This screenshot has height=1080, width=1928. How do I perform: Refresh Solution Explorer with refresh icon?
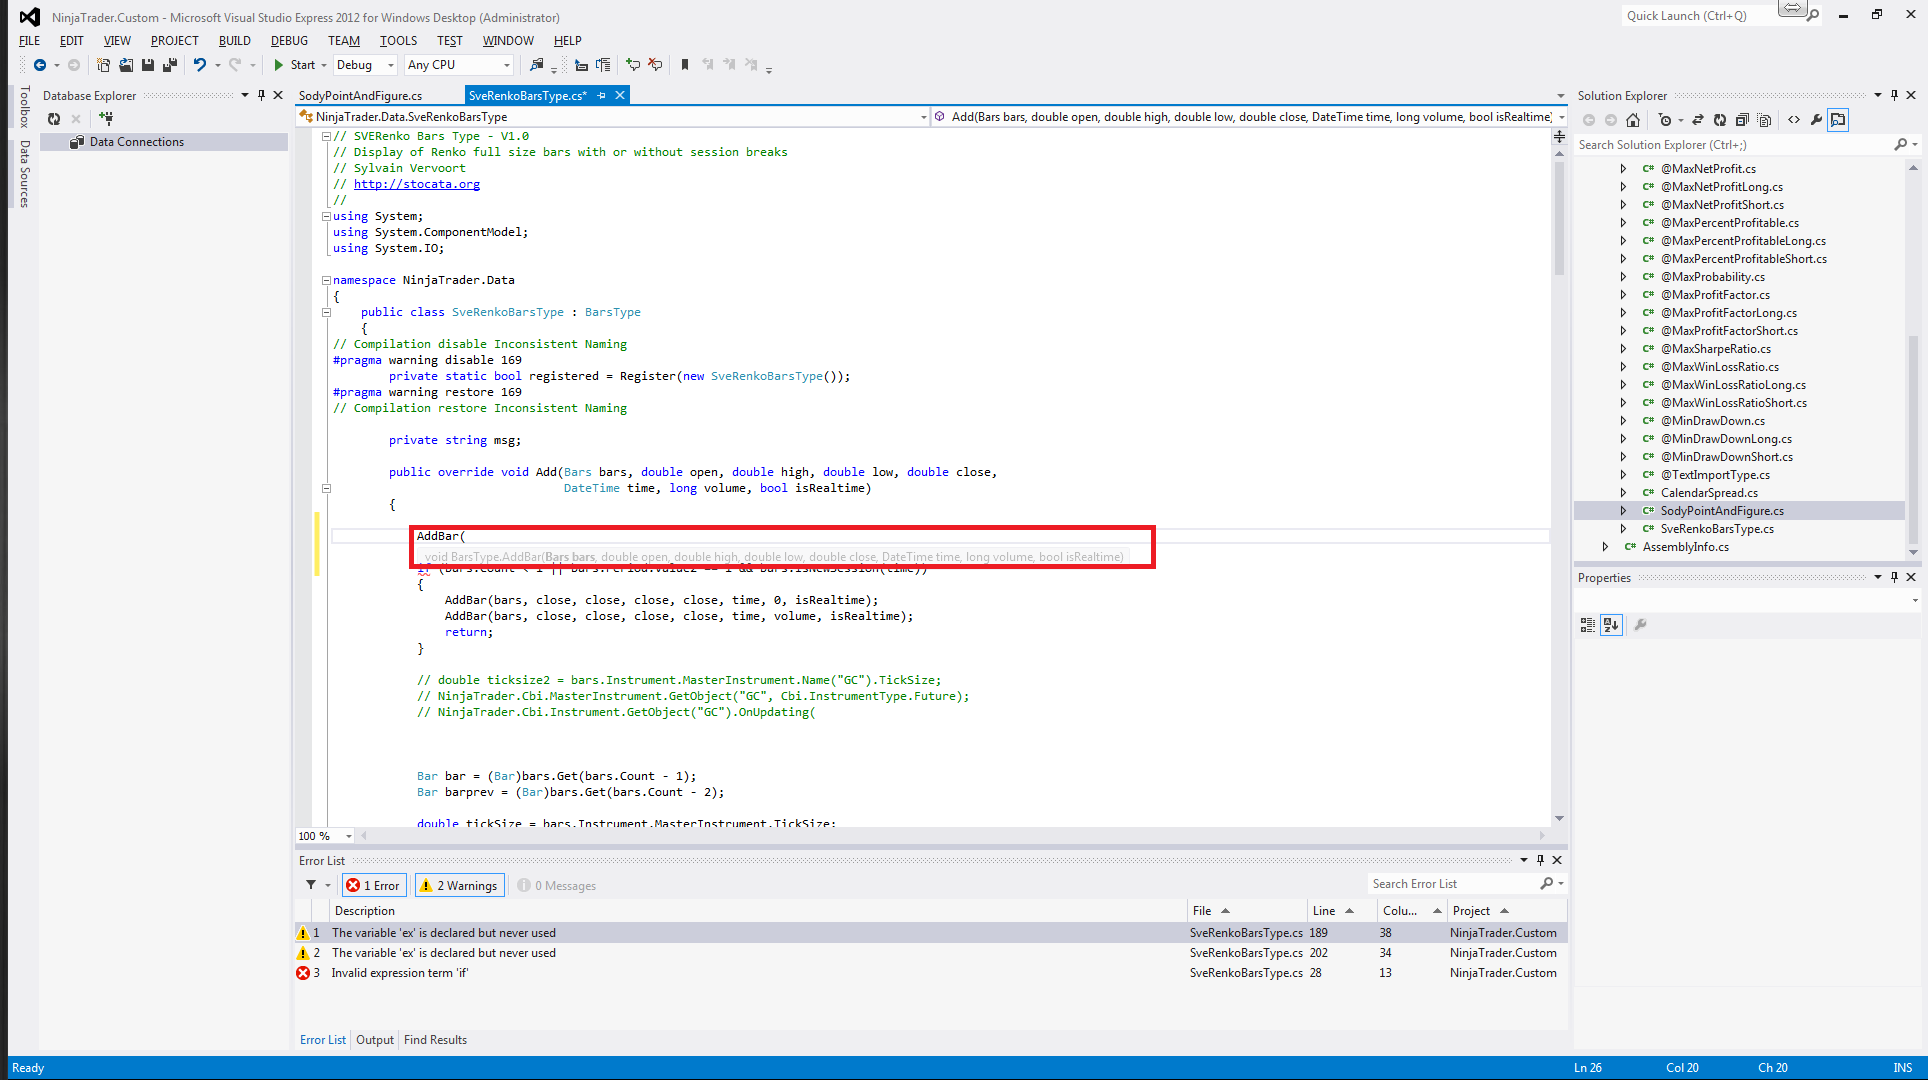coord(1720,120)
